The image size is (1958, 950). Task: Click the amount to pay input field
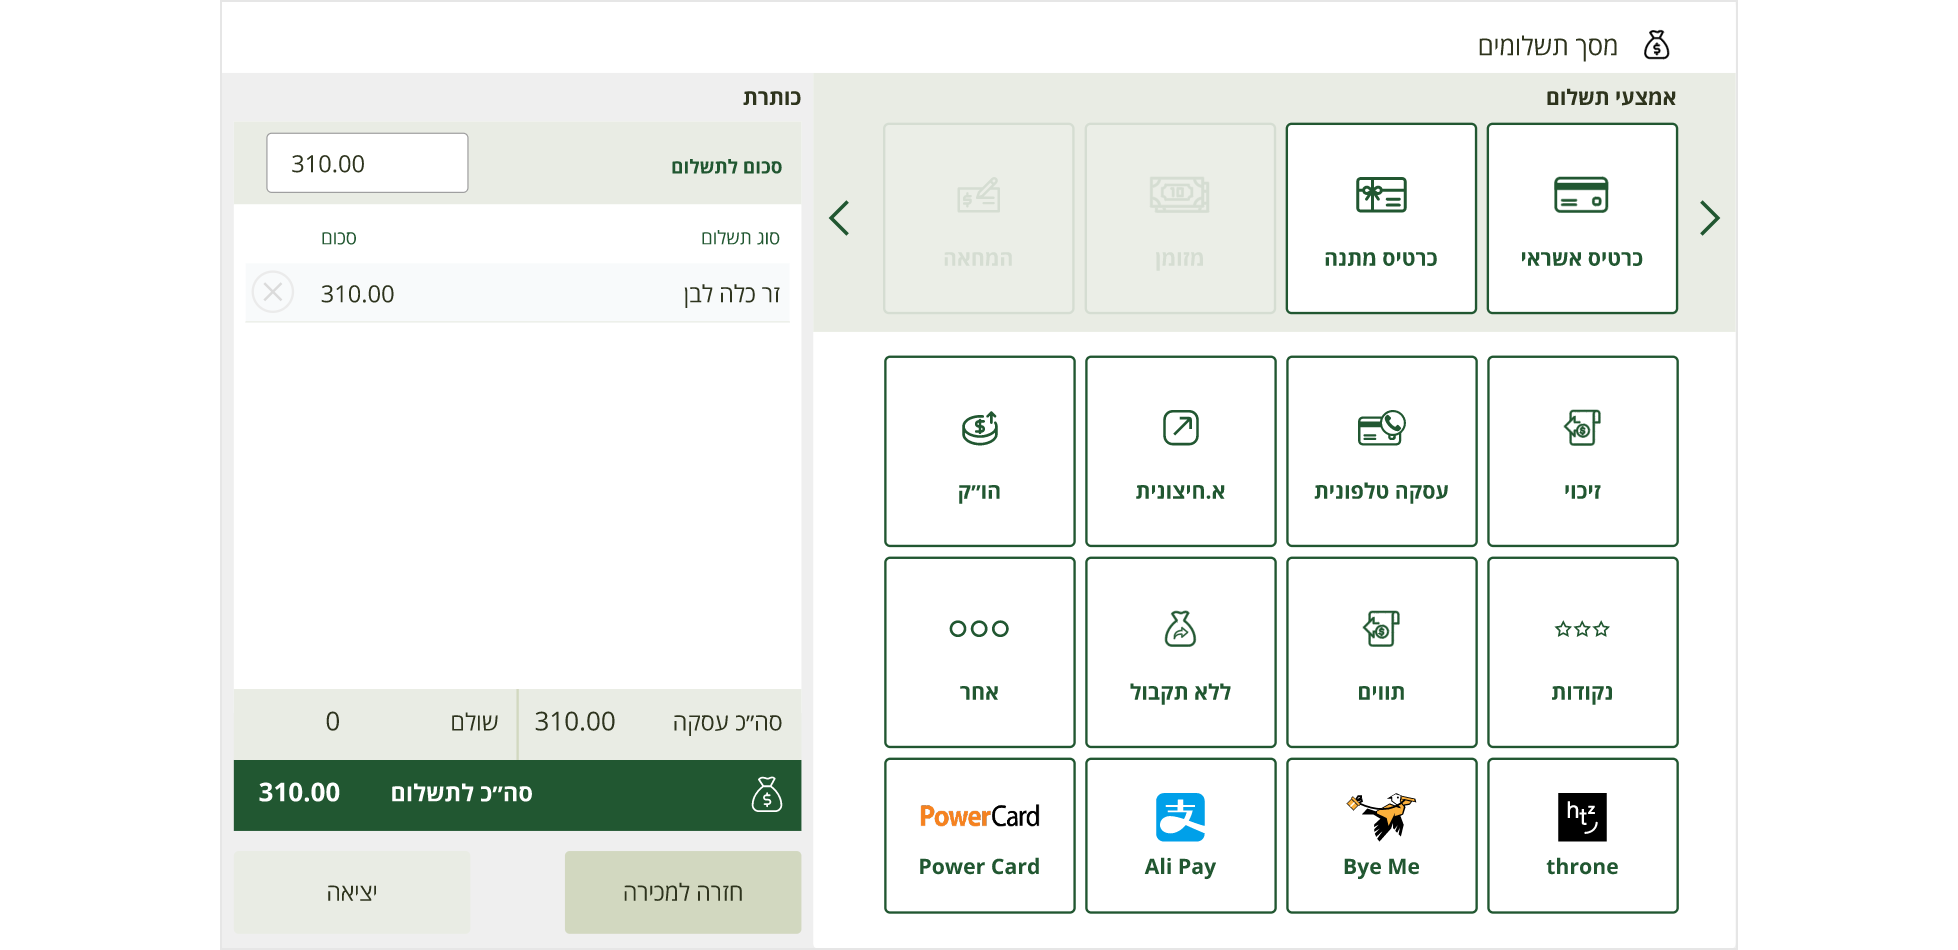pos(367,163)
